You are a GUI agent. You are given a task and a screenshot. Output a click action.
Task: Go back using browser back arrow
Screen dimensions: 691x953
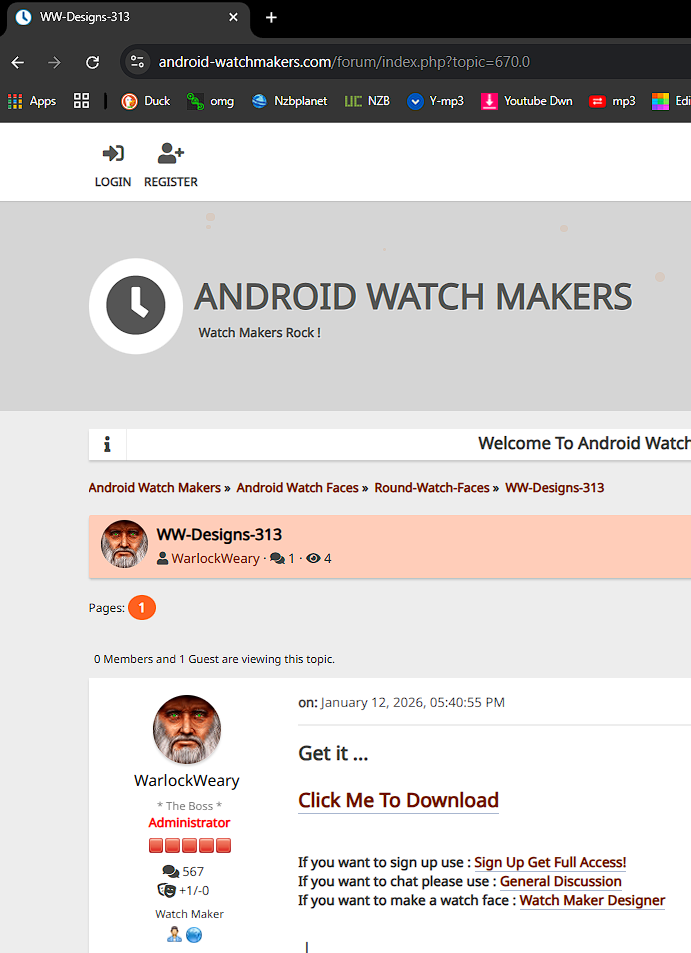point(18,62)
